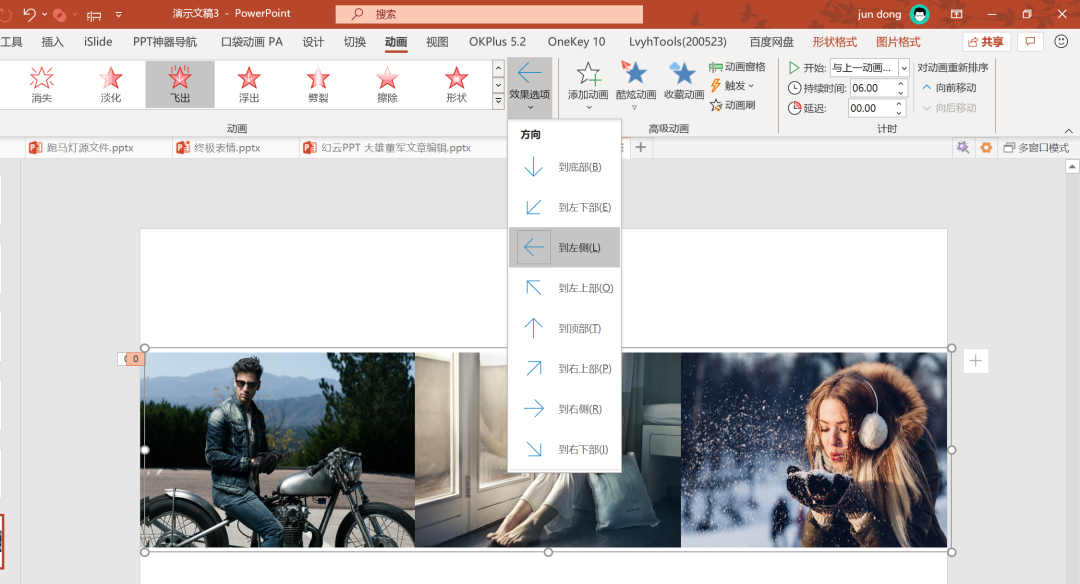Expand animation gallery with More arrow
Image resolution: width=1080 pixels, height=584 pixels.
coord(499,101)
